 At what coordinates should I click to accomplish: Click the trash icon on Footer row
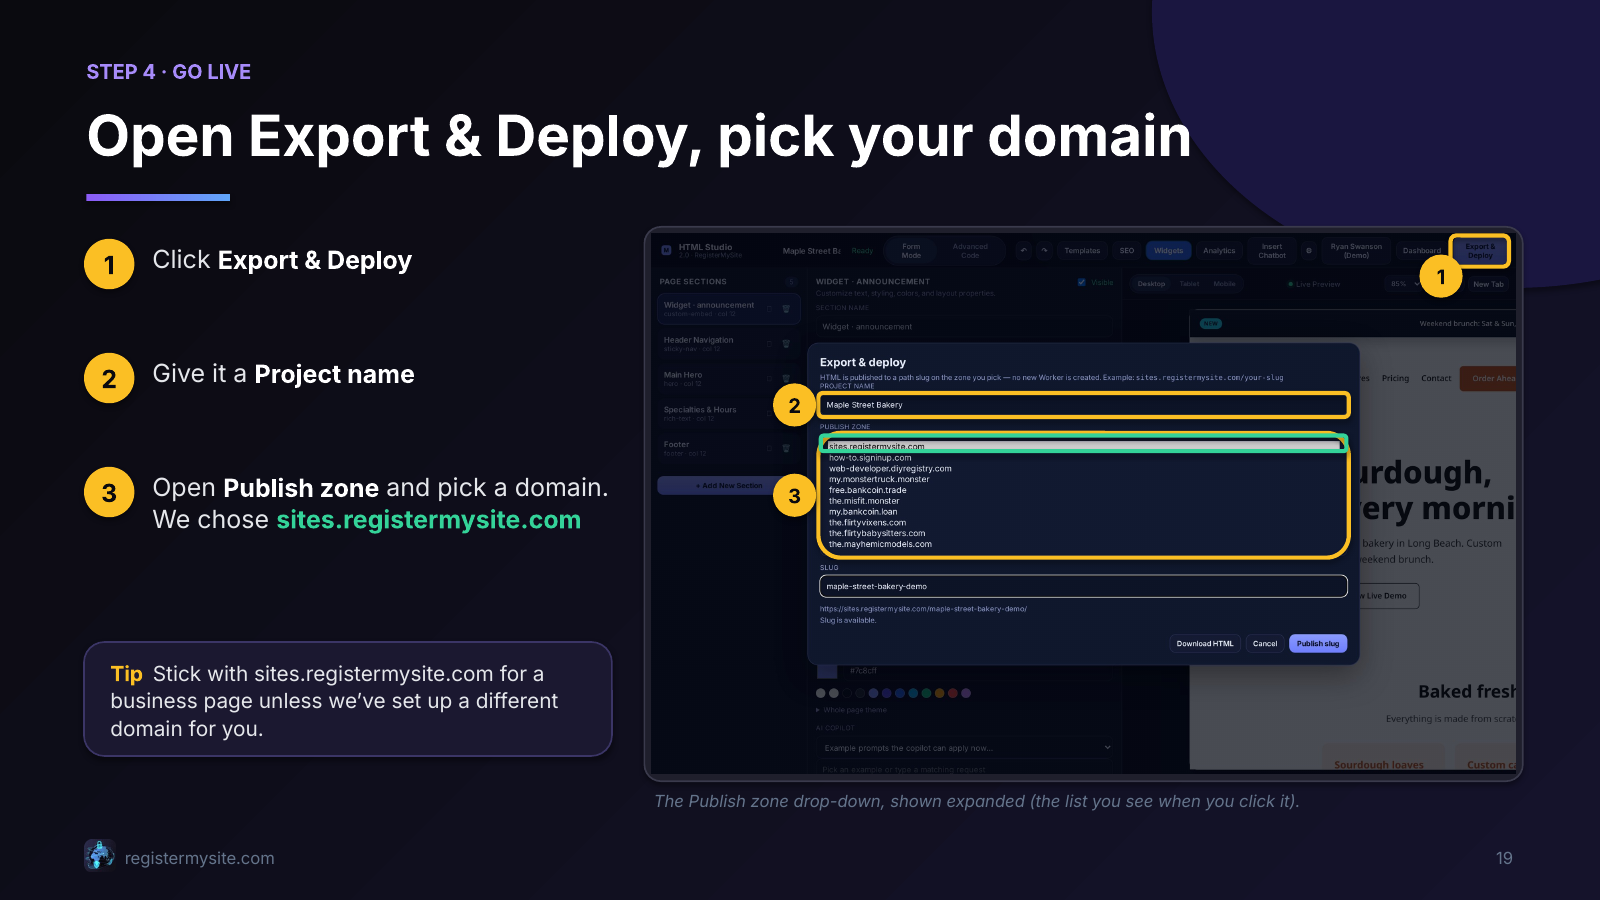pyautogui.click(x=786, y=449)
